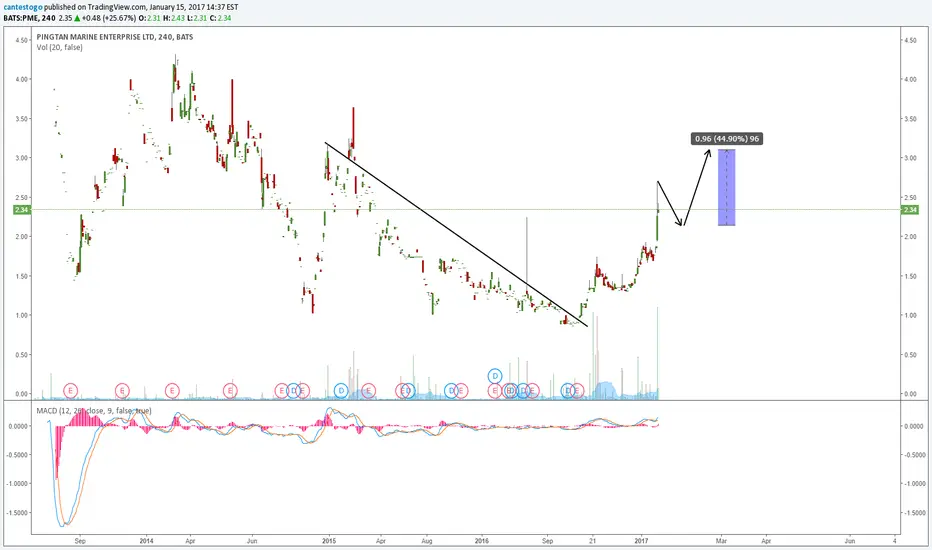The width and height of the screenshot is (932, 550).
Task: Click the 4.50 label on the right price axis
Action: pyautogui.click(x=910, y=40)
